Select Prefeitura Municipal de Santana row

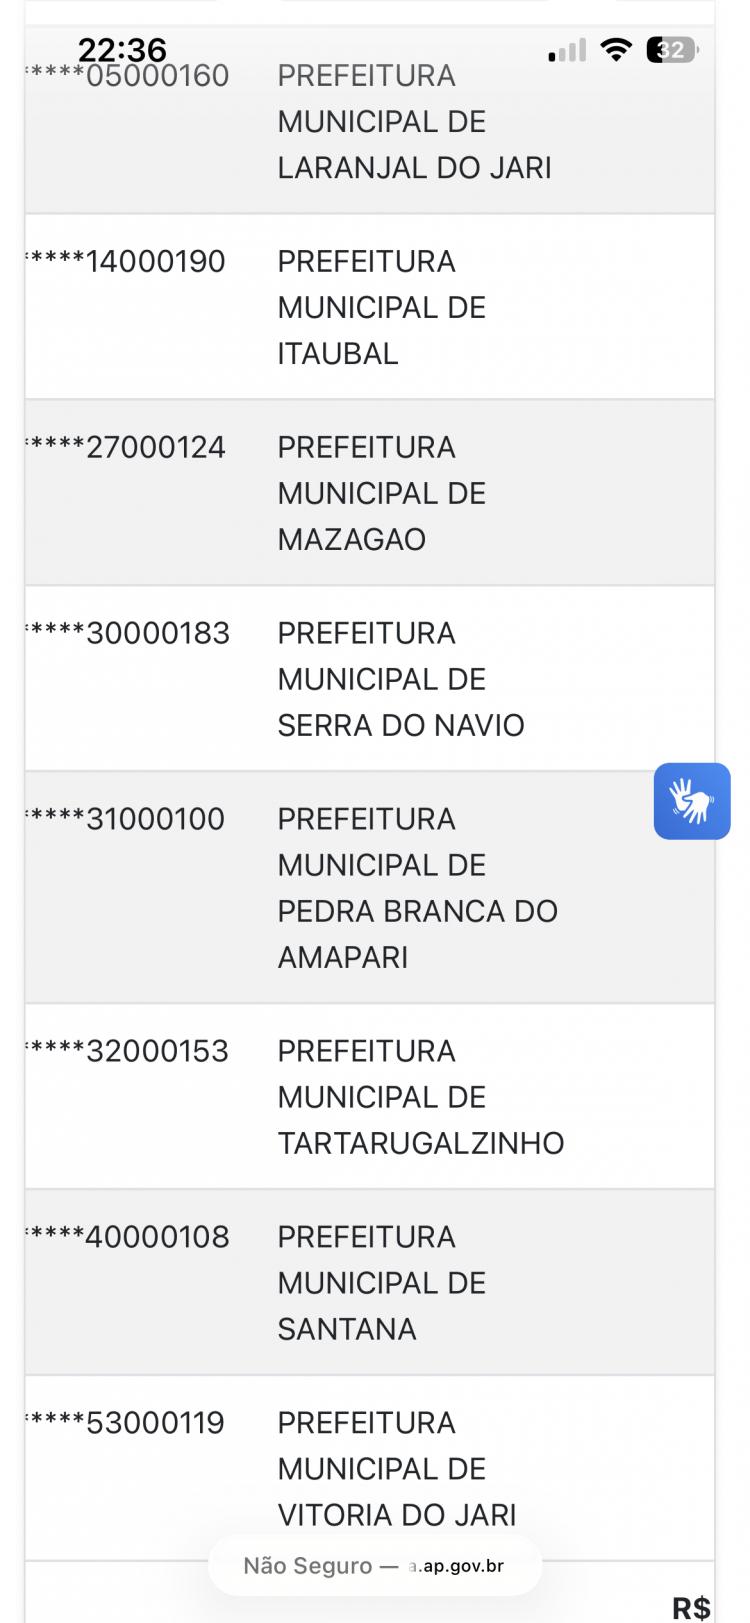[x=381, y=1283]
